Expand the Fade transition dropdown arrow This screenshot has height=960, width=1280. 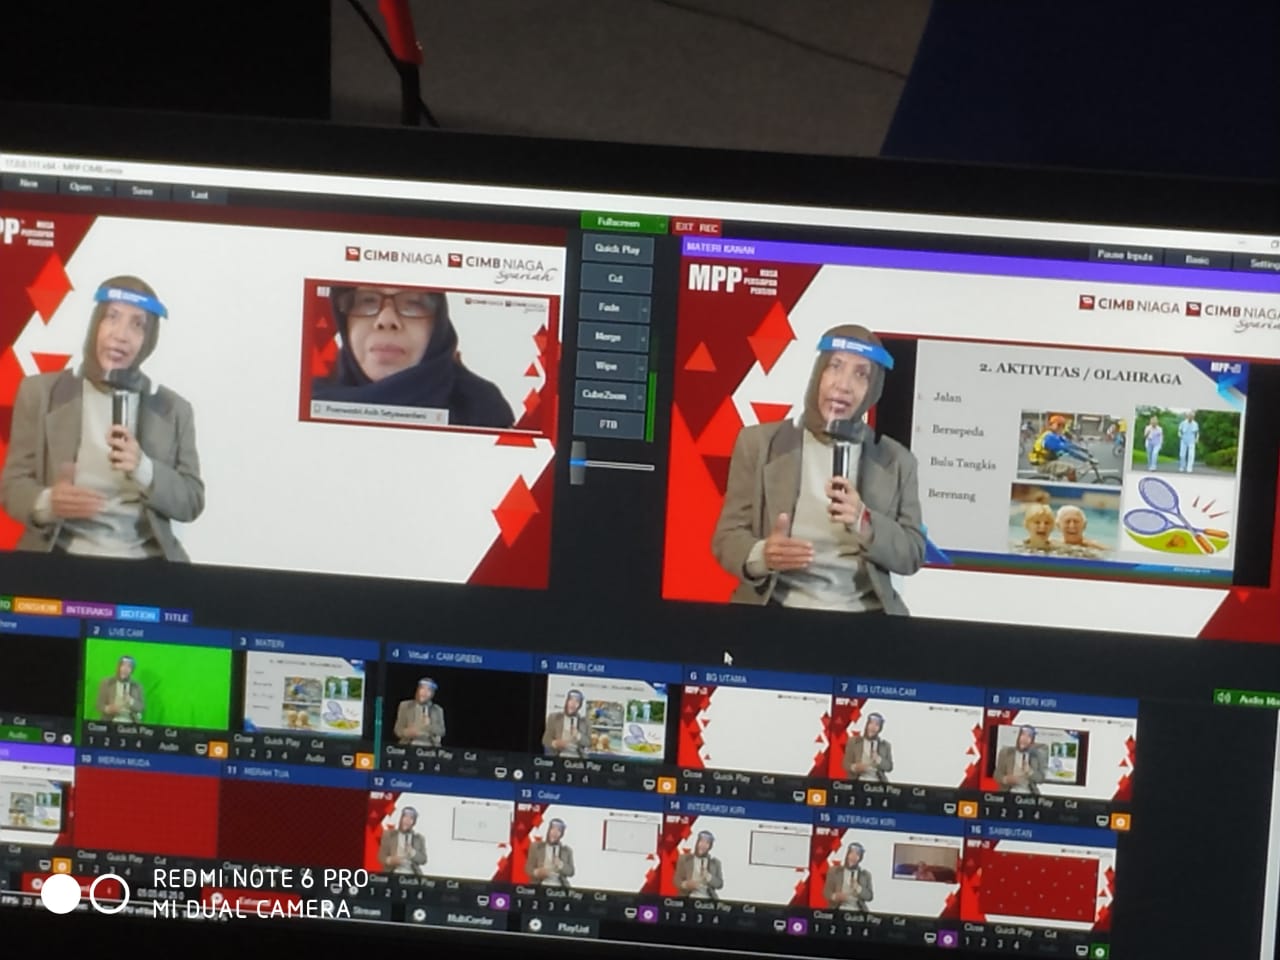(643, 310)
